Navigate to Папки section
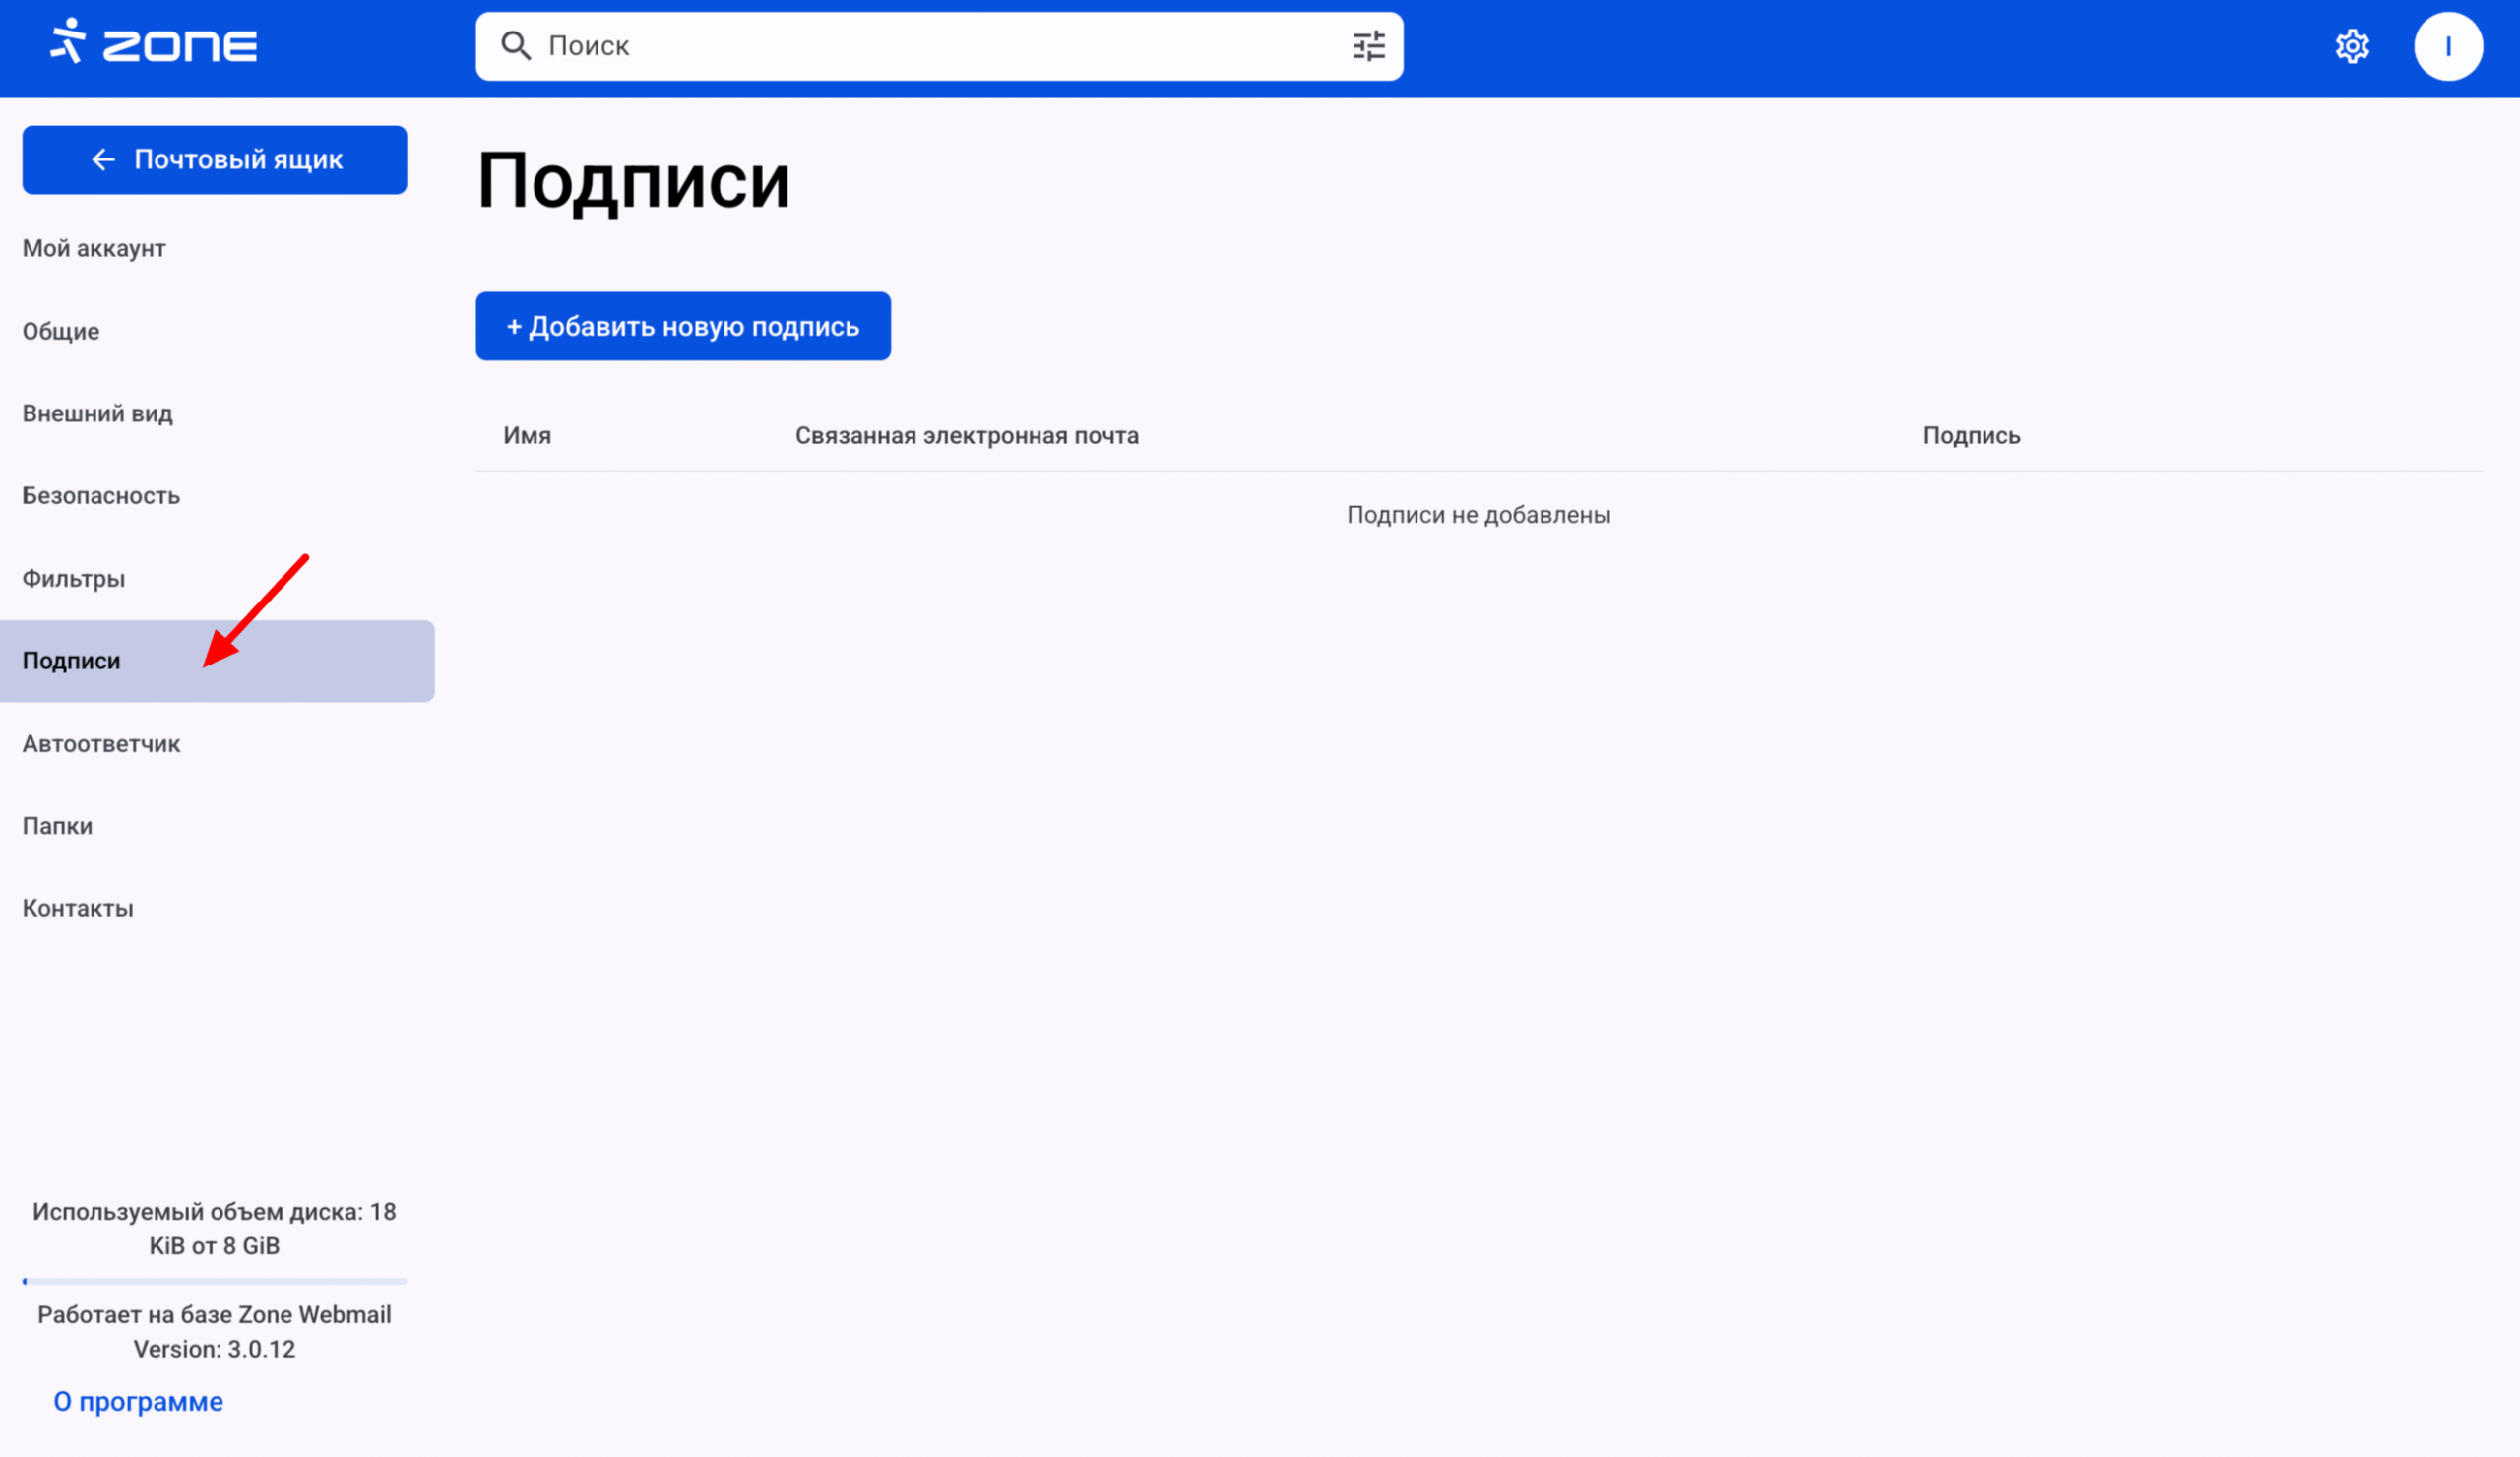2520x1457 pixels. [x=58, y=826]
